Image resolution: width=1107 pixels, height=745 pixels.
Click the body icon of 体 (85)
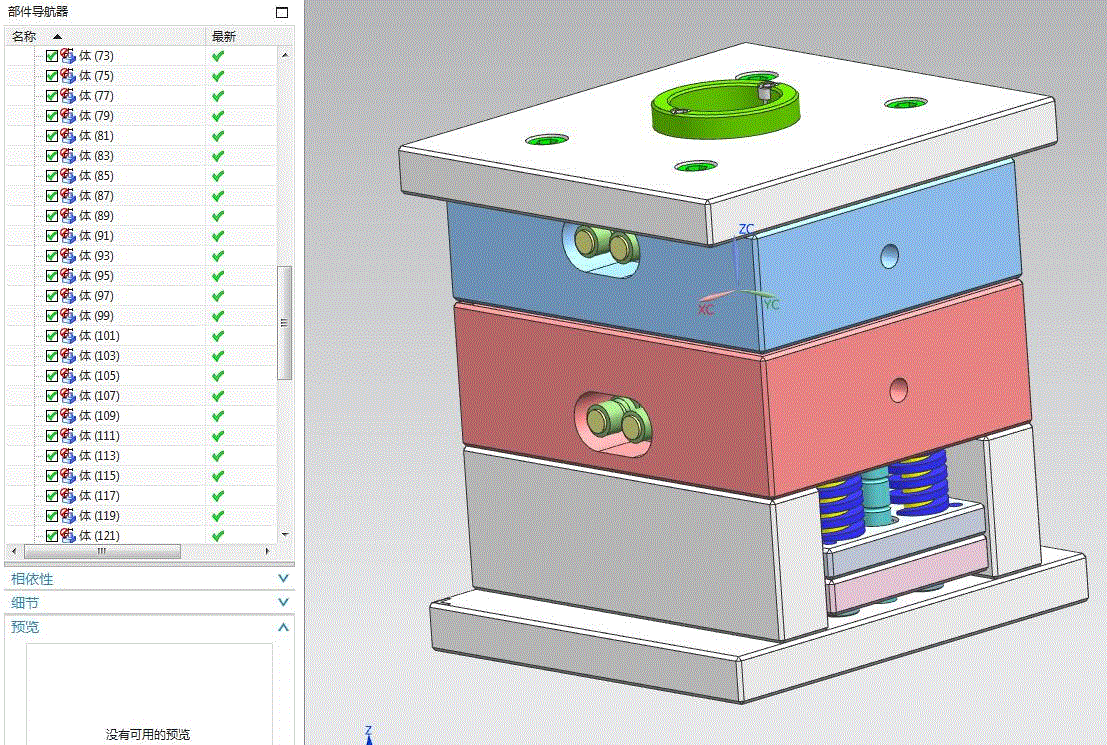point(68,176)
